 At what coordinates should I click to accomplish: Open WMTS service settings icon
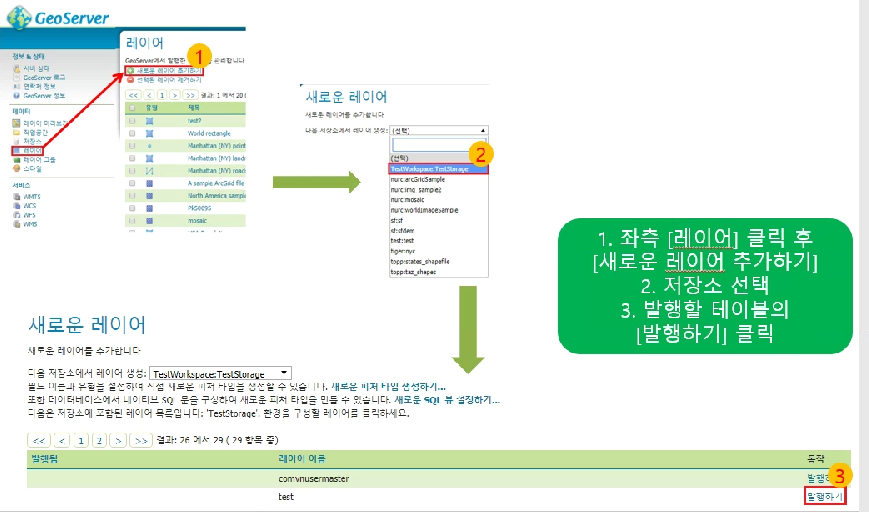[17, 196]
